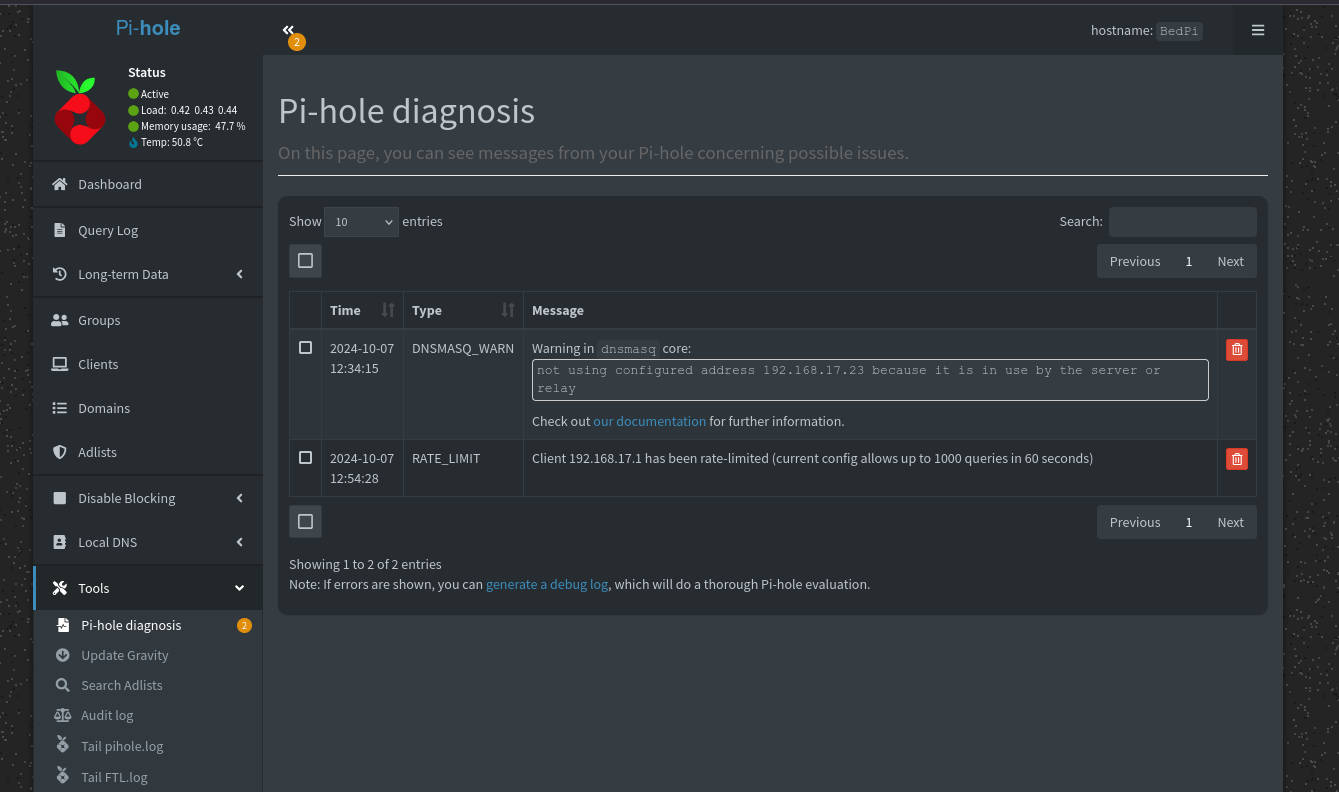Go to Update Gravity under Tools
This screenshot has width=1339, height=792.
[125, 655]
